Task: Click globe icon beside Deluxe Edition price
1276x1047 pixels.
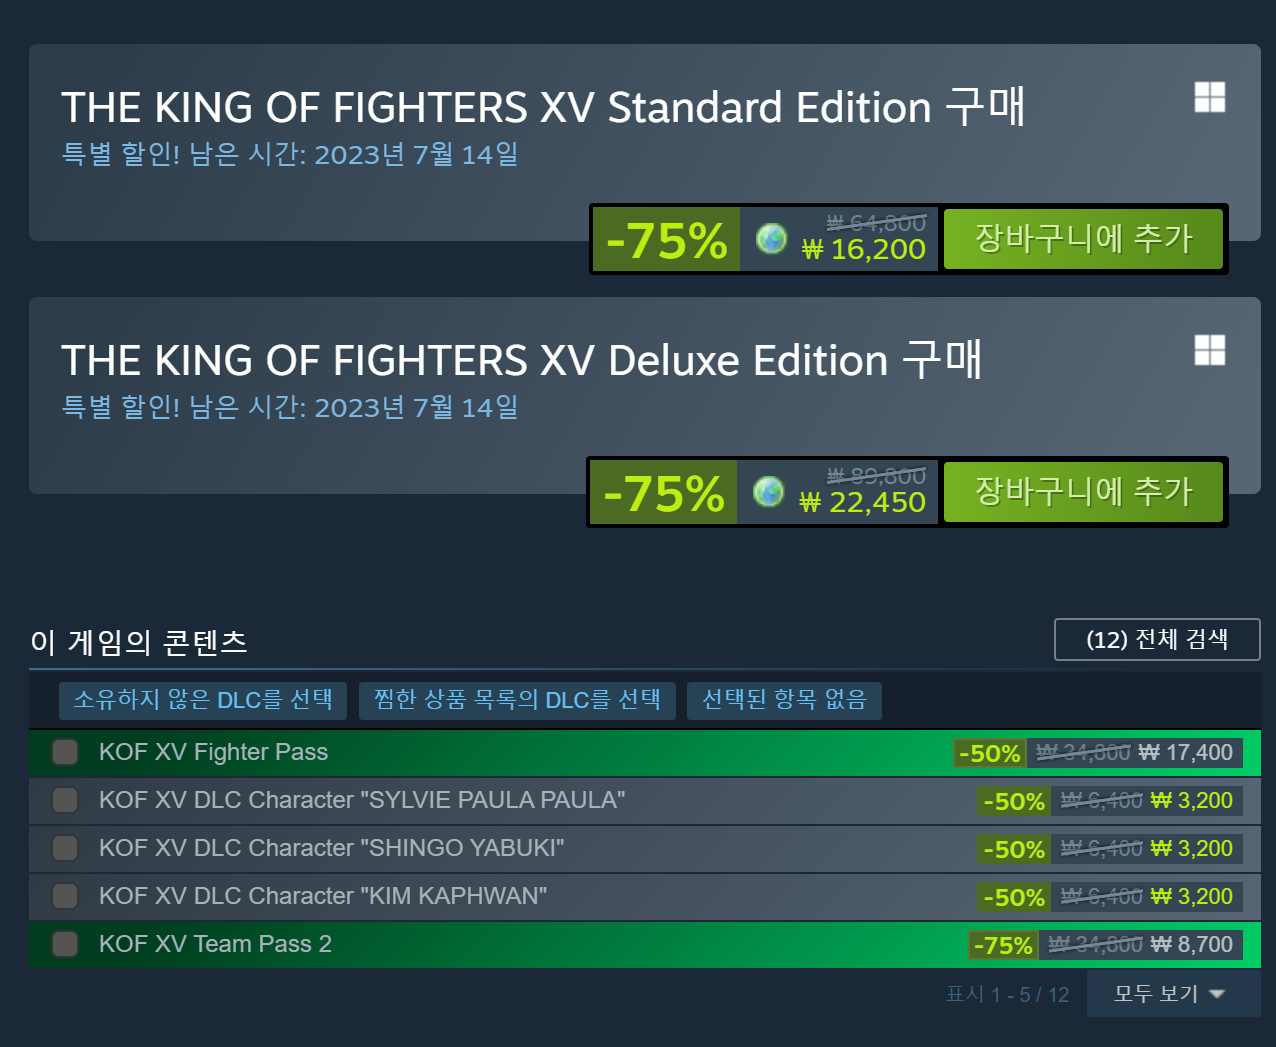Action: (x=768, y=492)
